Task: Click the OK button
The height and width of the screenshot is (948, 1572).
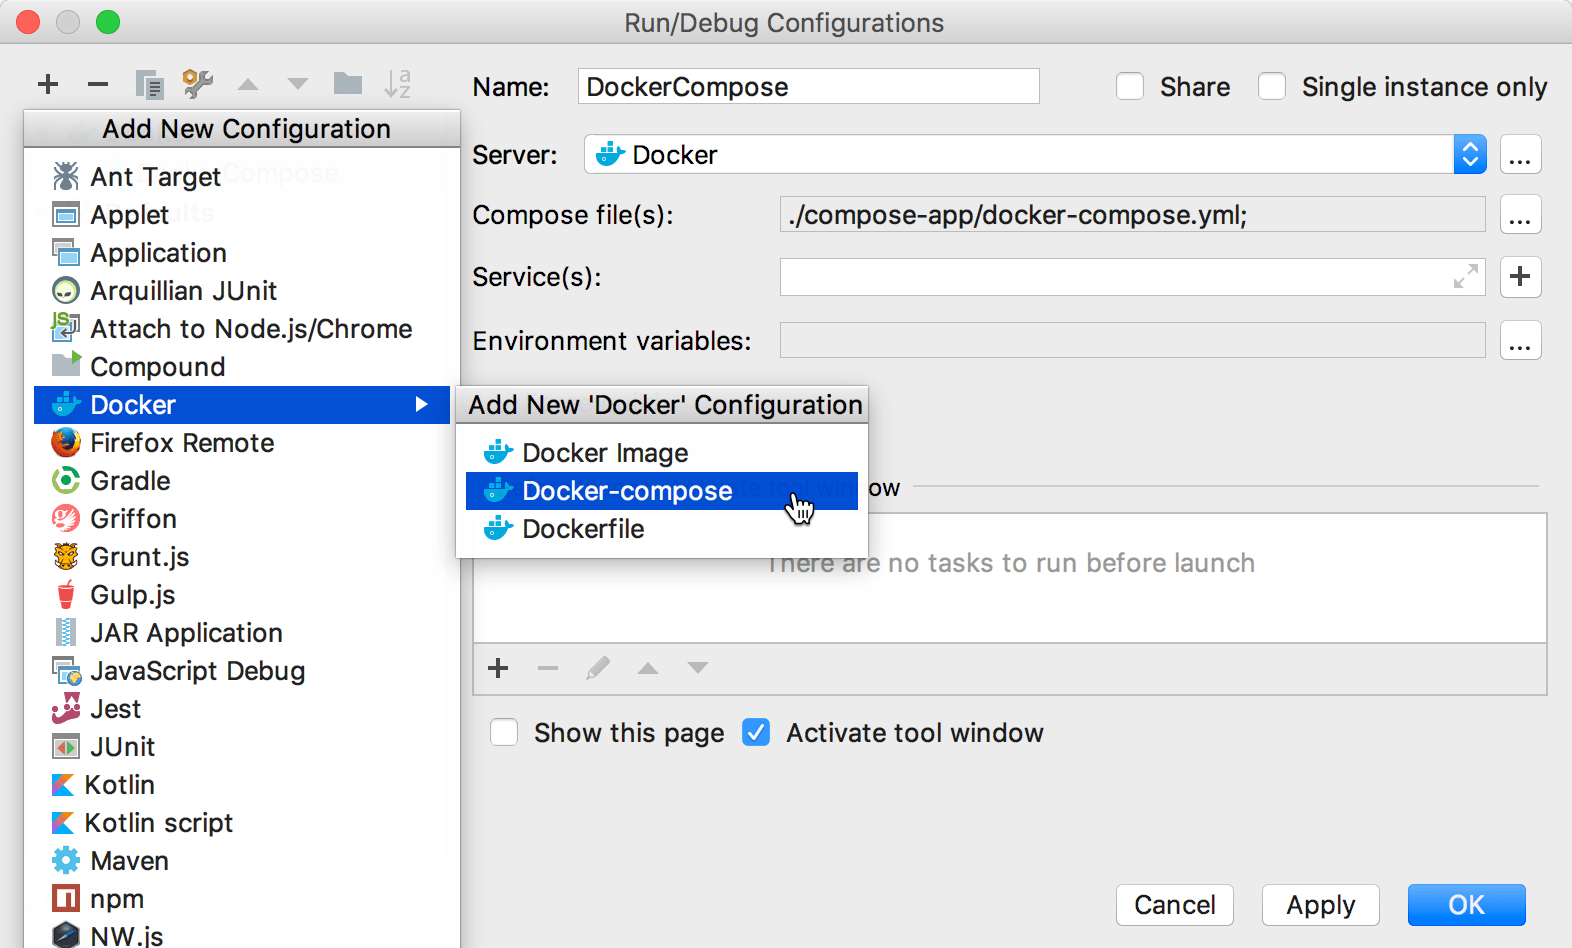Action: tap(1467, 905)
